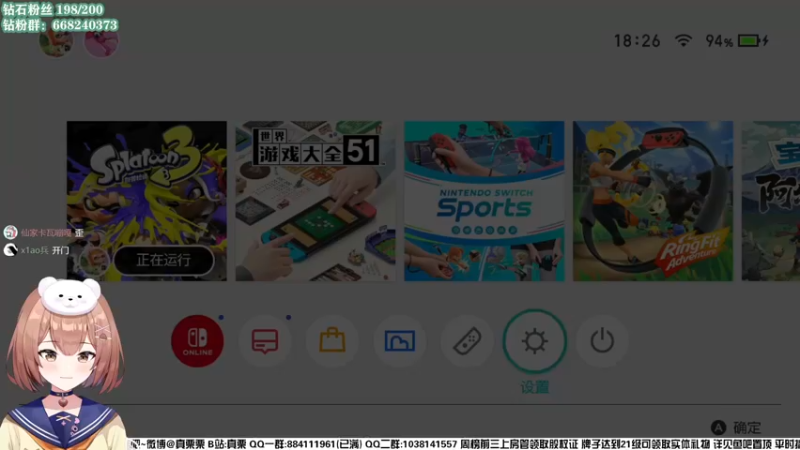Click the A 确定 confirm prompt
This screenshot has height=450, width=800.
point(736,428)
